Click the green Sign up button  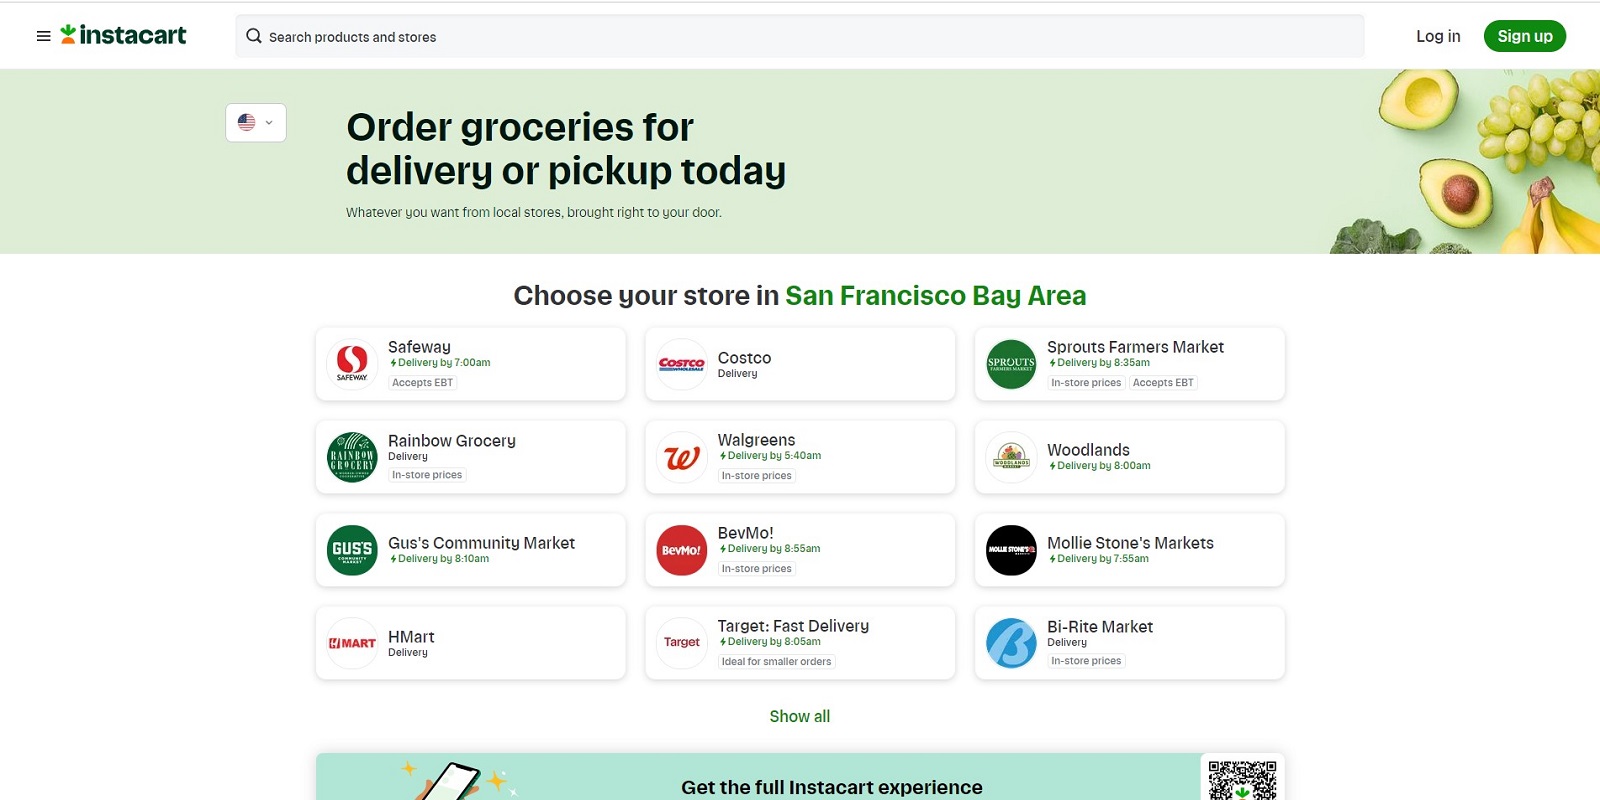pyautogui.click(x=1524, y=35)
